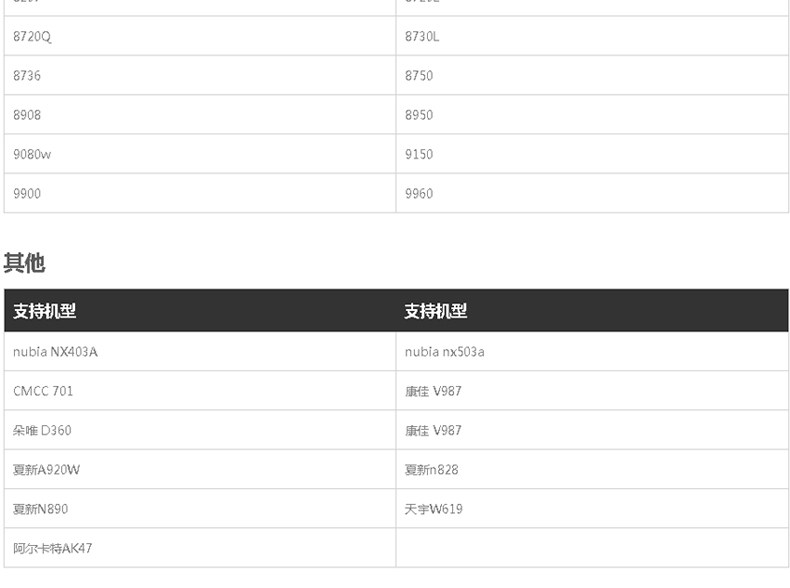The image size is (790, 588).
Task: Click the nubia nx503a entry
Action: [x=445, y=352]
